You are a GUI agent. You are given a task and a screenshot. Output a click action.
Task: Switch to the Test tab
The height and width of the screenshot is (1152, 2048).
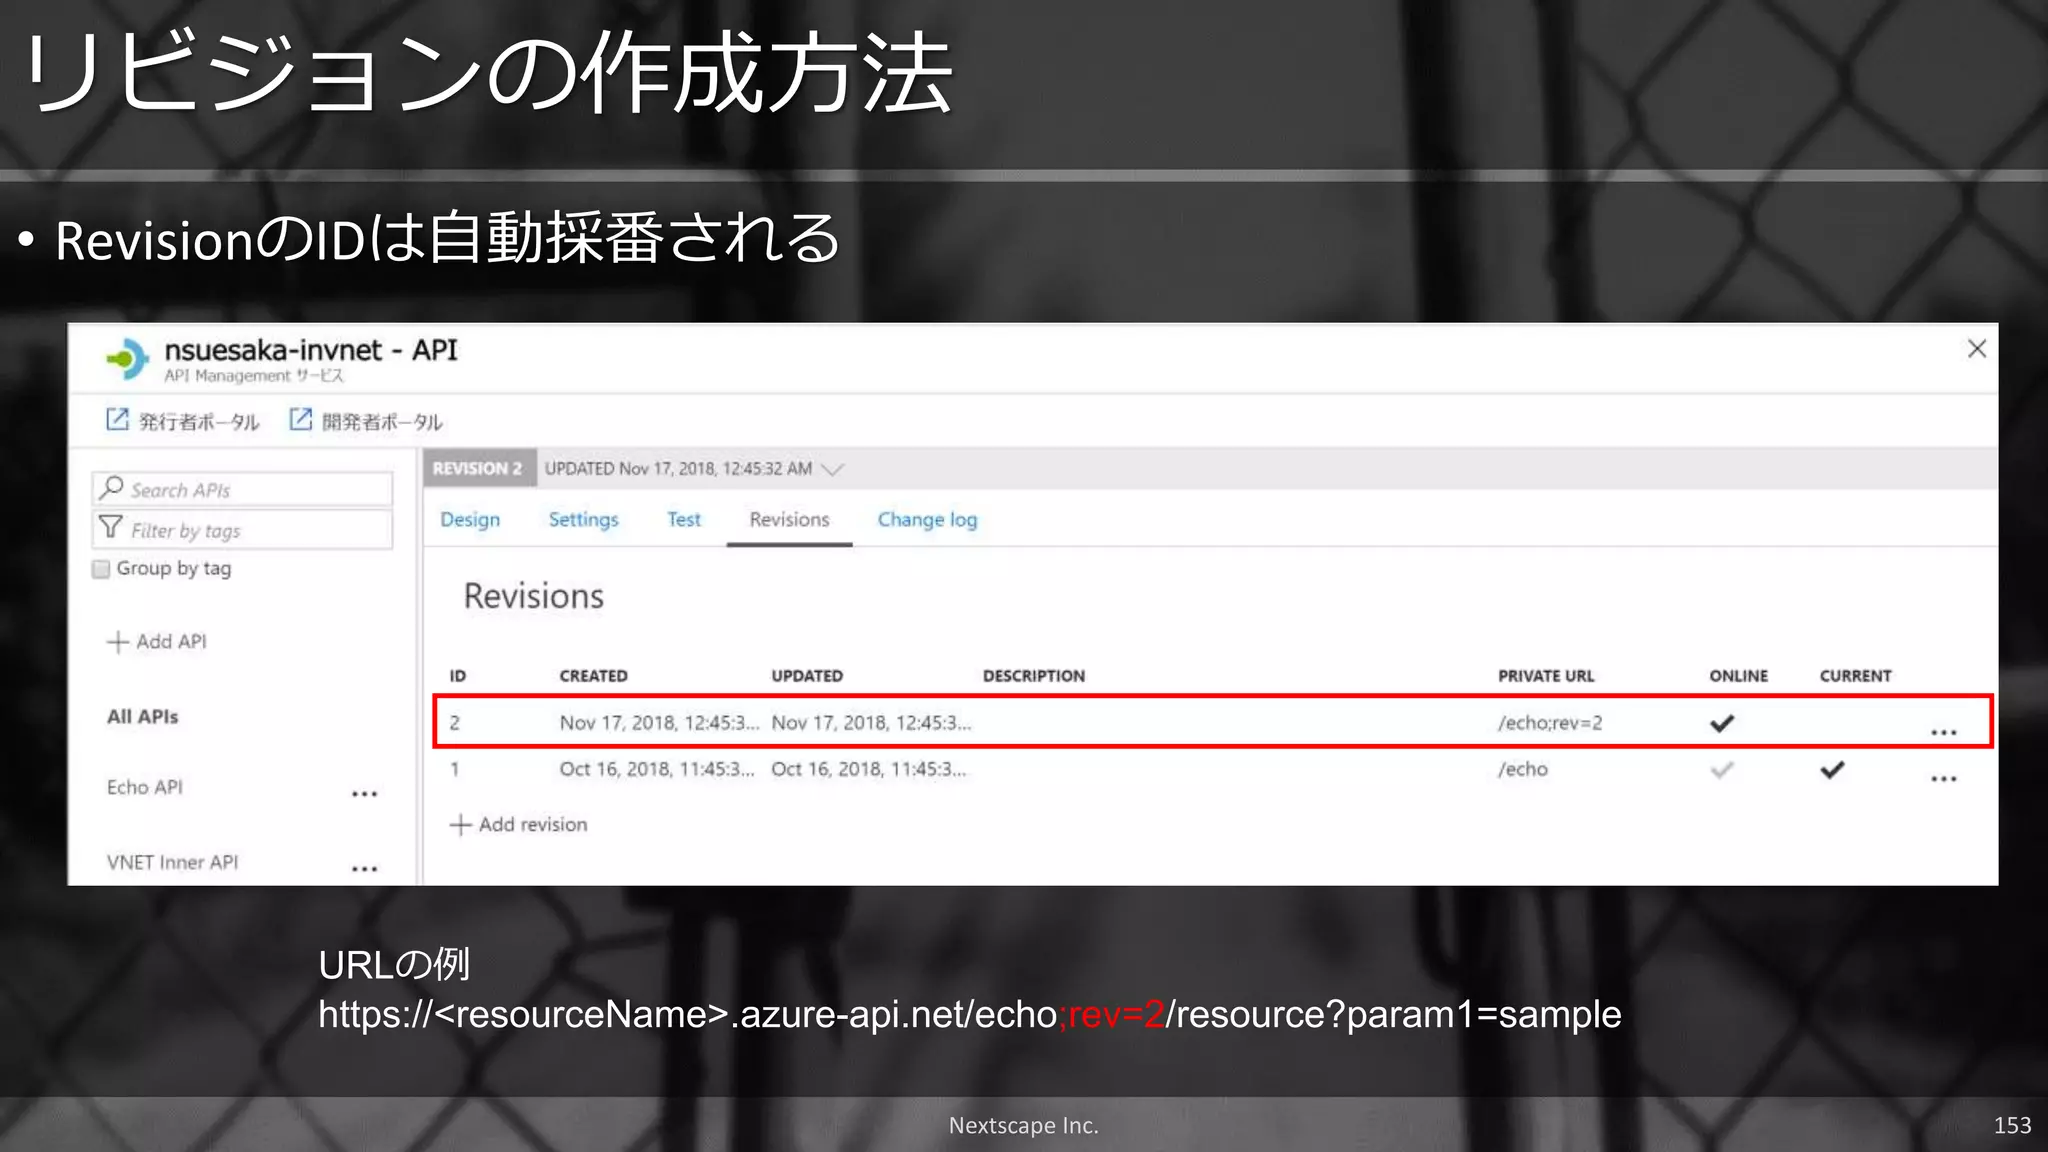coord(684,520)
